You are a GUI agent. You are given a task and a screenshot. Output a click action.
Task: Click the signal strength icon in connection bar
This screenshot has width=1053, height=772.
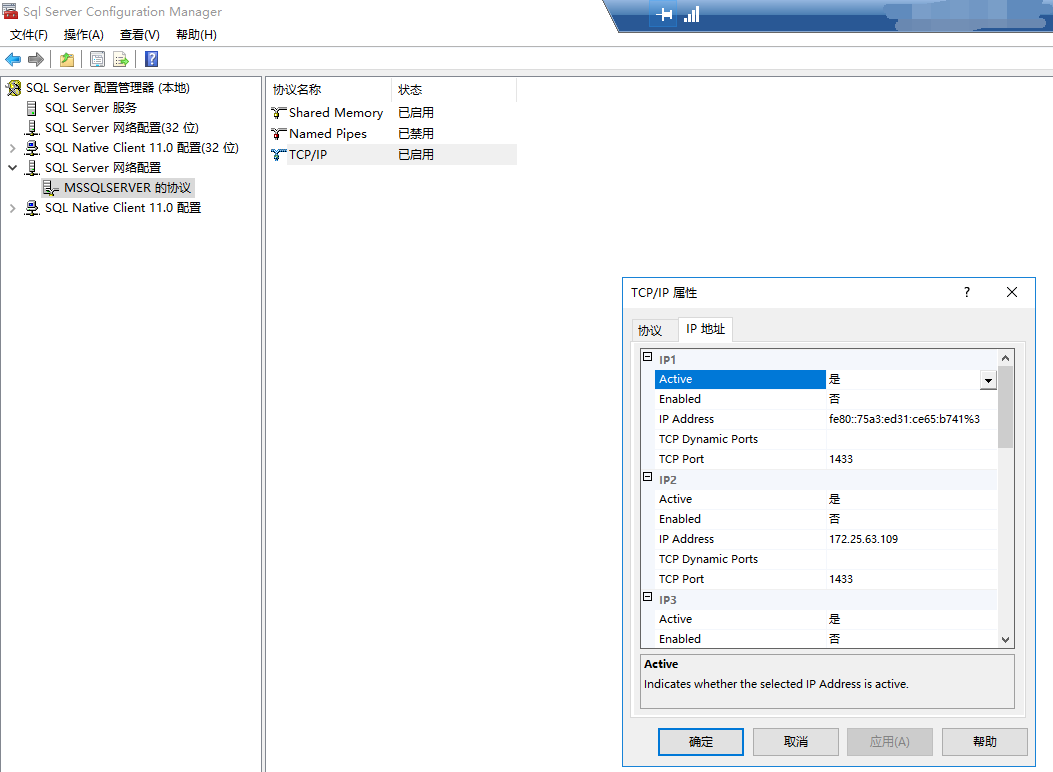(x=691, y=14)
